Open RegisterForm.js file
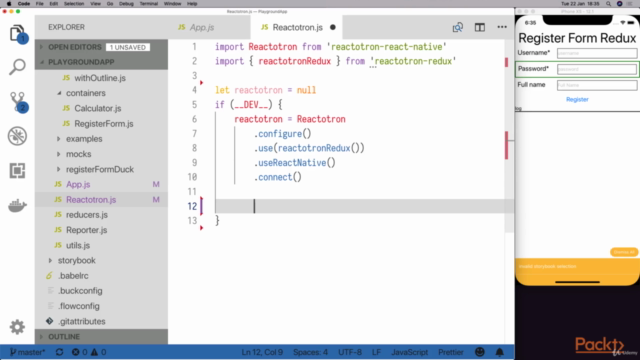The image size is (640, 360). (101, 124)
